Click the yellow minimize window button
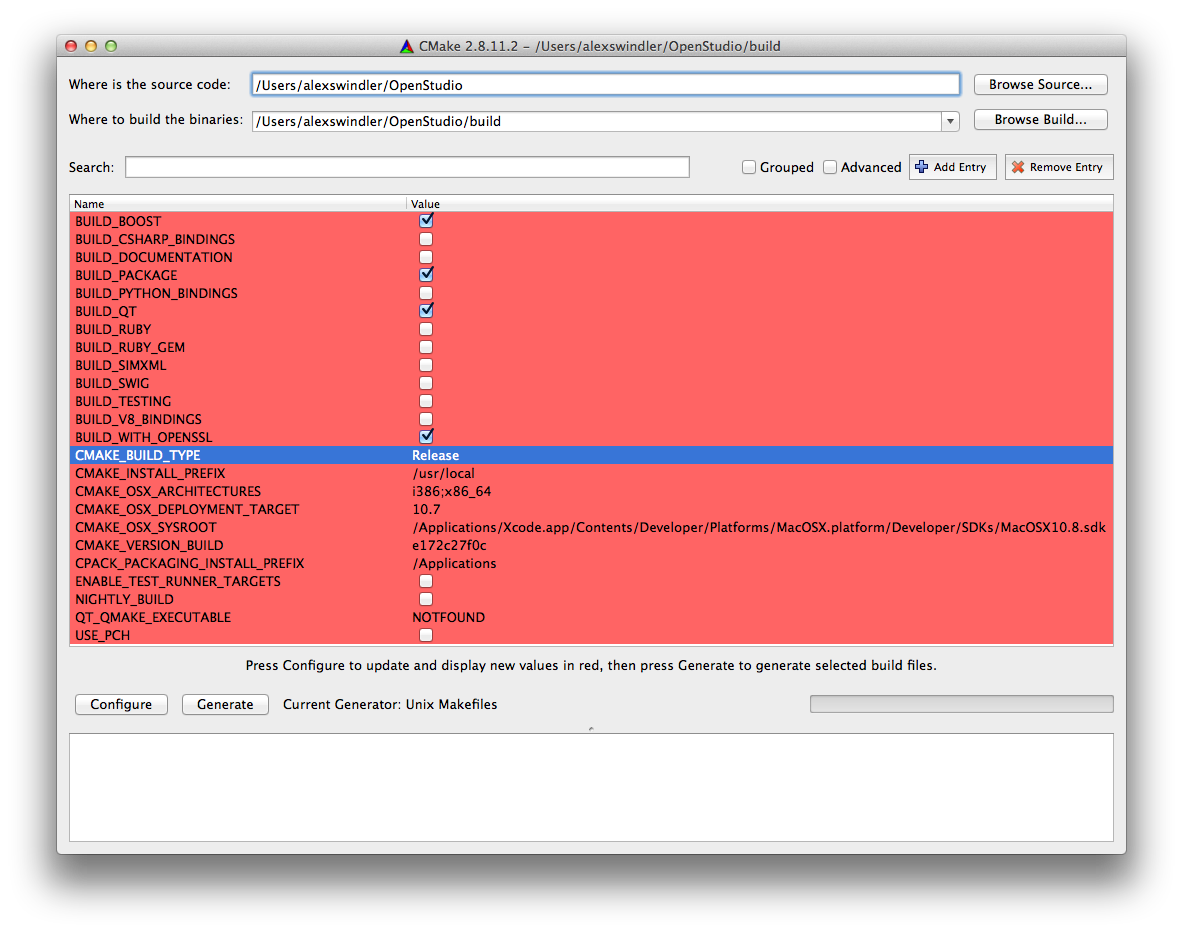Image resolution: width=1183 pixels, height=933 pixels. [x=91, y=46]
